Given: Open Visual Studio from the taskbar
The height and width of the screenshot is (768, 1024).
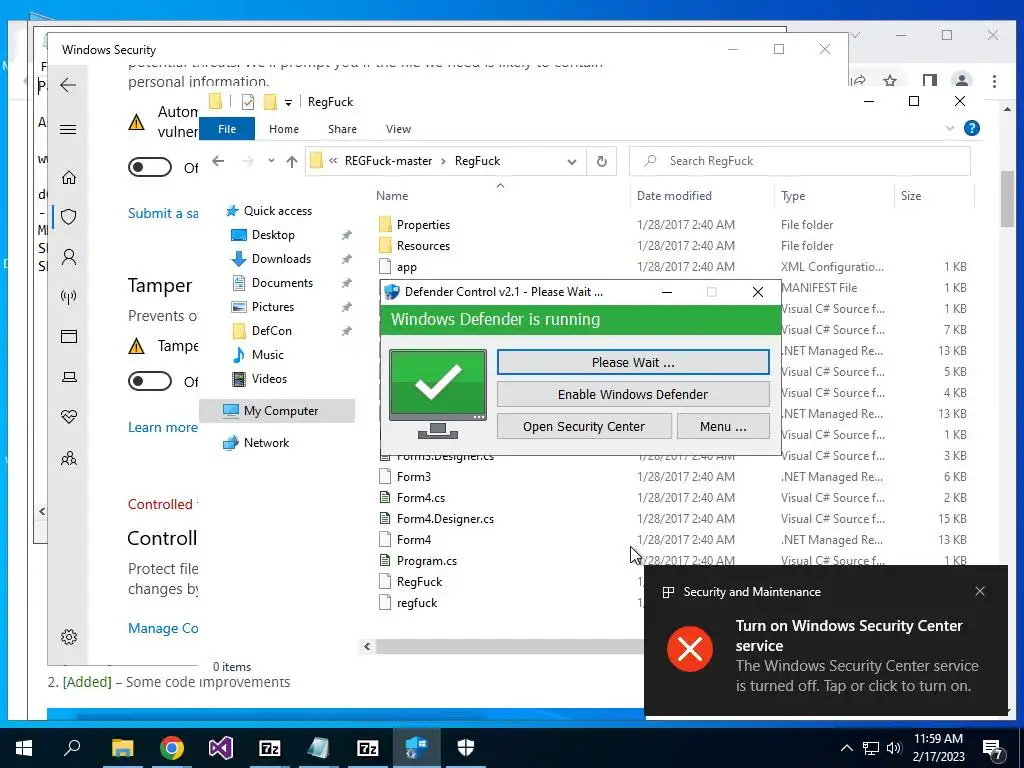Looking at the screenshot, I should point(221,748).
